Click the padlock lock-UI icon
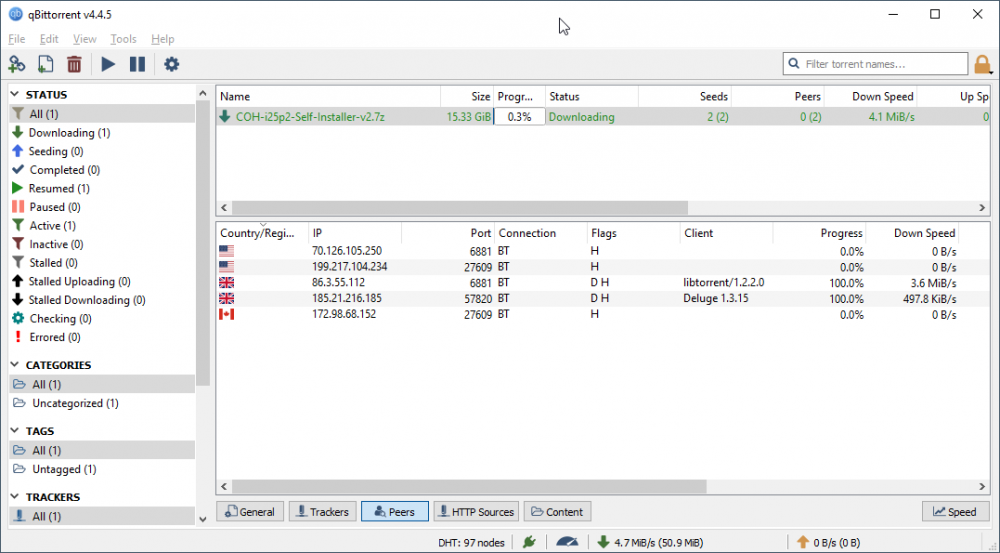Viewport: 1000px width, 553px height. pyautogui.click(x=983, y=64)
